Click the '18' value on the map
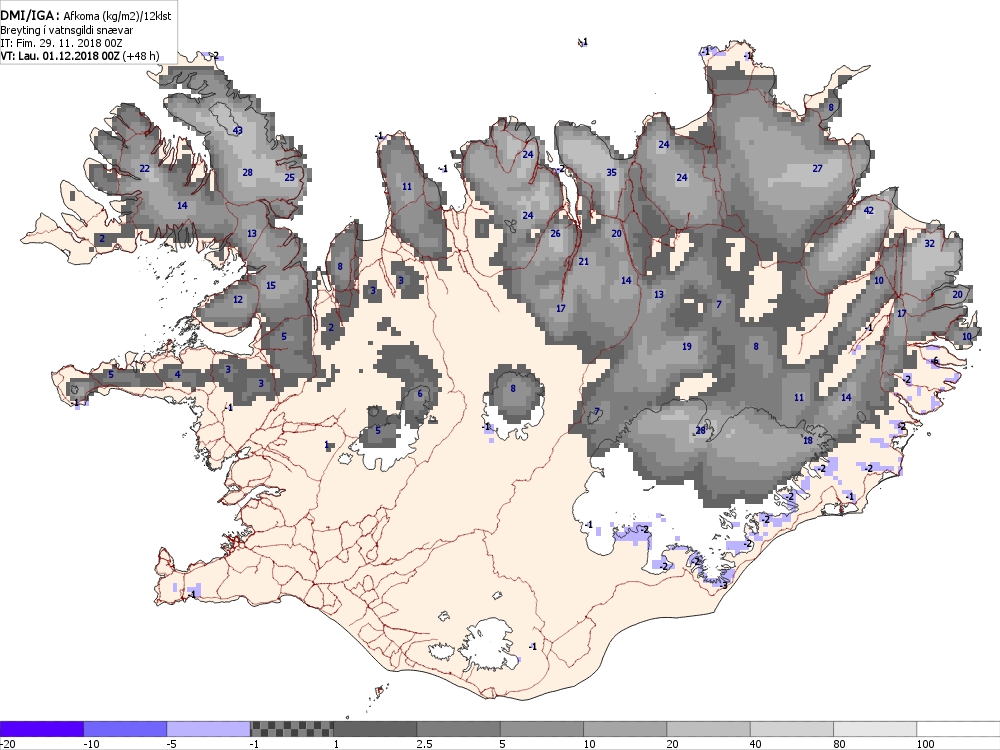The image size is (1000, 750). point(808,440)
